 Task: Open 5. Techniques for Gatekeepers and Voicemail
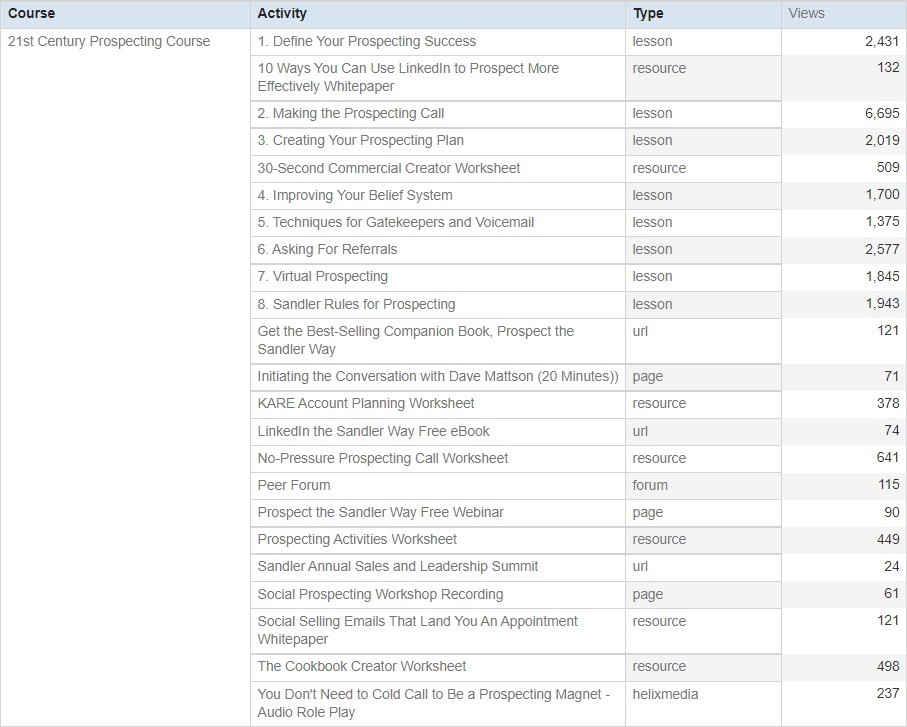396,223
